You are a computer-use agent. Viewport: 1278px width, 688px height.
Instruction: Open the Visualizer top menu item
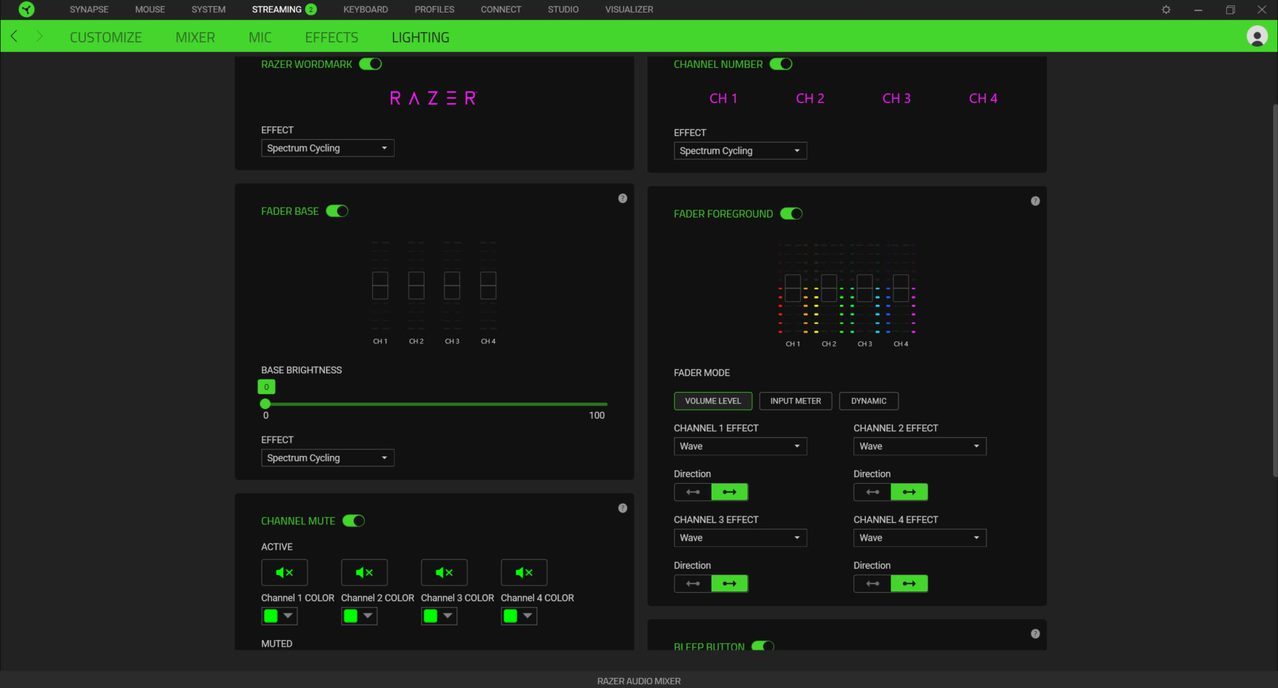pyautogui.click(x=629, y=9)
